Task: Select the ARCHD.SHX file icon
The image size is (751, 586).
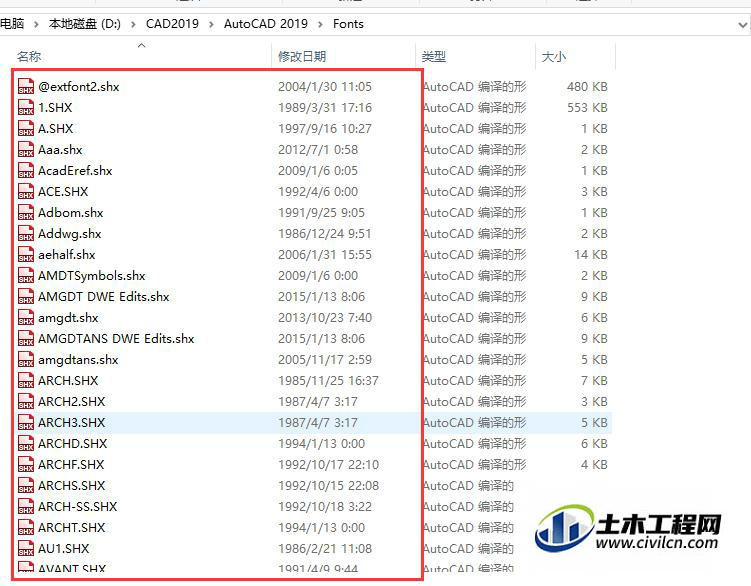Action: pyautogui.click(x=26, y=443)
